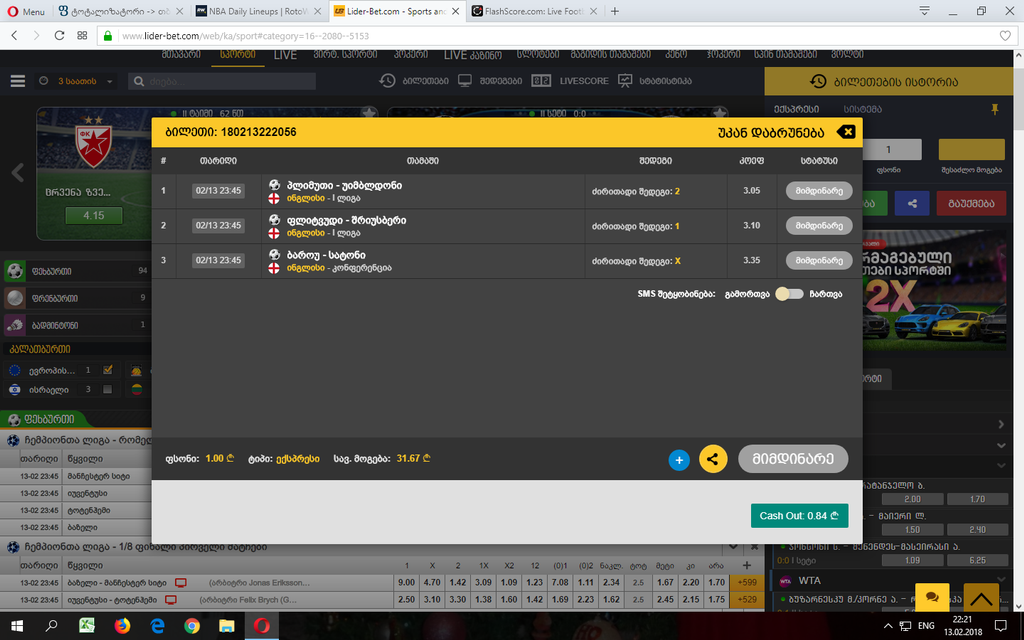This screenshot has width=1024, height=640.
Task: Click the blue share bet slip button
Action: click(x=912, y=203)
